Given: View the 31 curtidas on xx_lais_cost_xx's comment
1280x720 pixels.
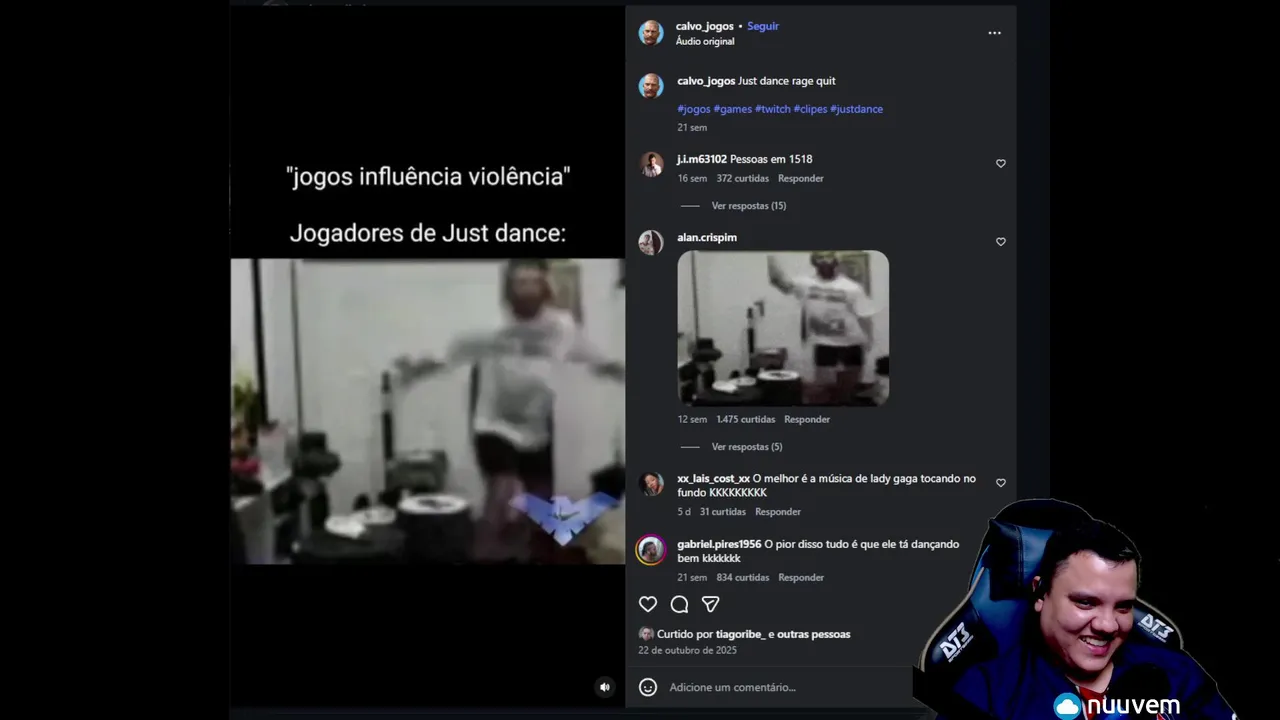Looking at the screenshot, I should pos(723,512).
